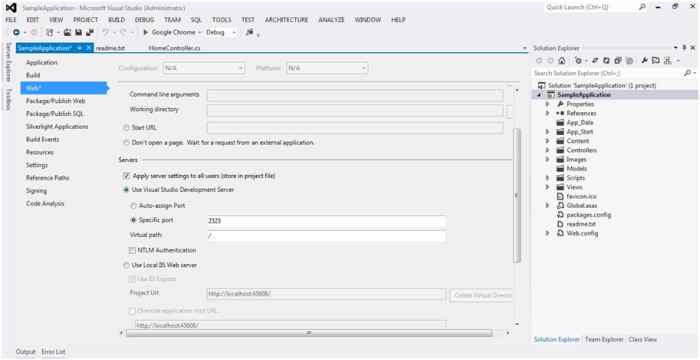This screenshot has width=700, height=360.
Task: Select packages.config in Solution Explorer
Action: 588,215
